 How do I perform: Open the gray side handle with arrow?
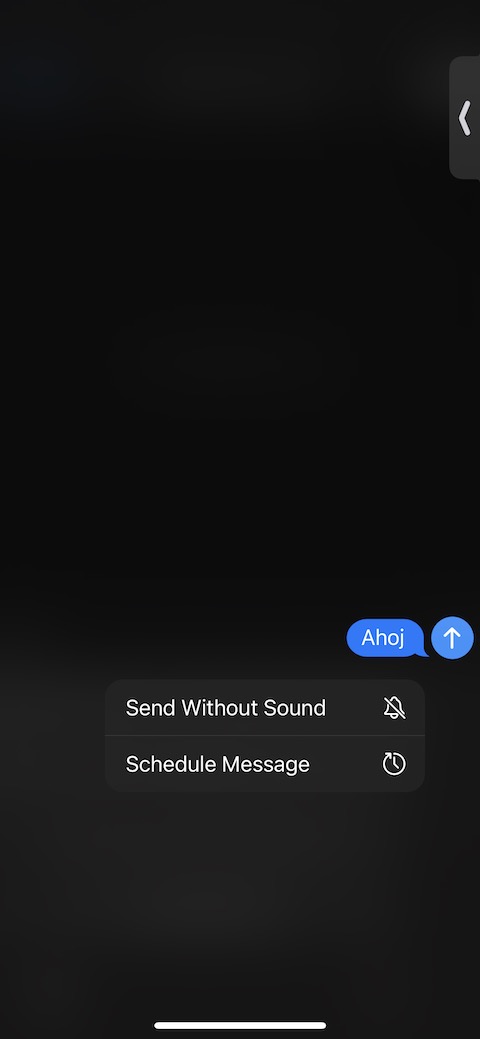tap(465, 118)
